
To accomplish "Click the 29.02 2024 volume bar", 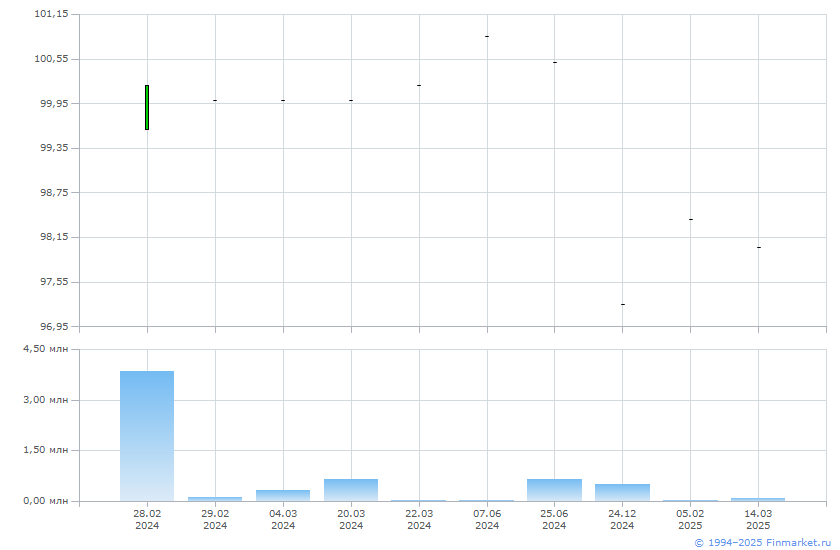I will coord(215,499).
